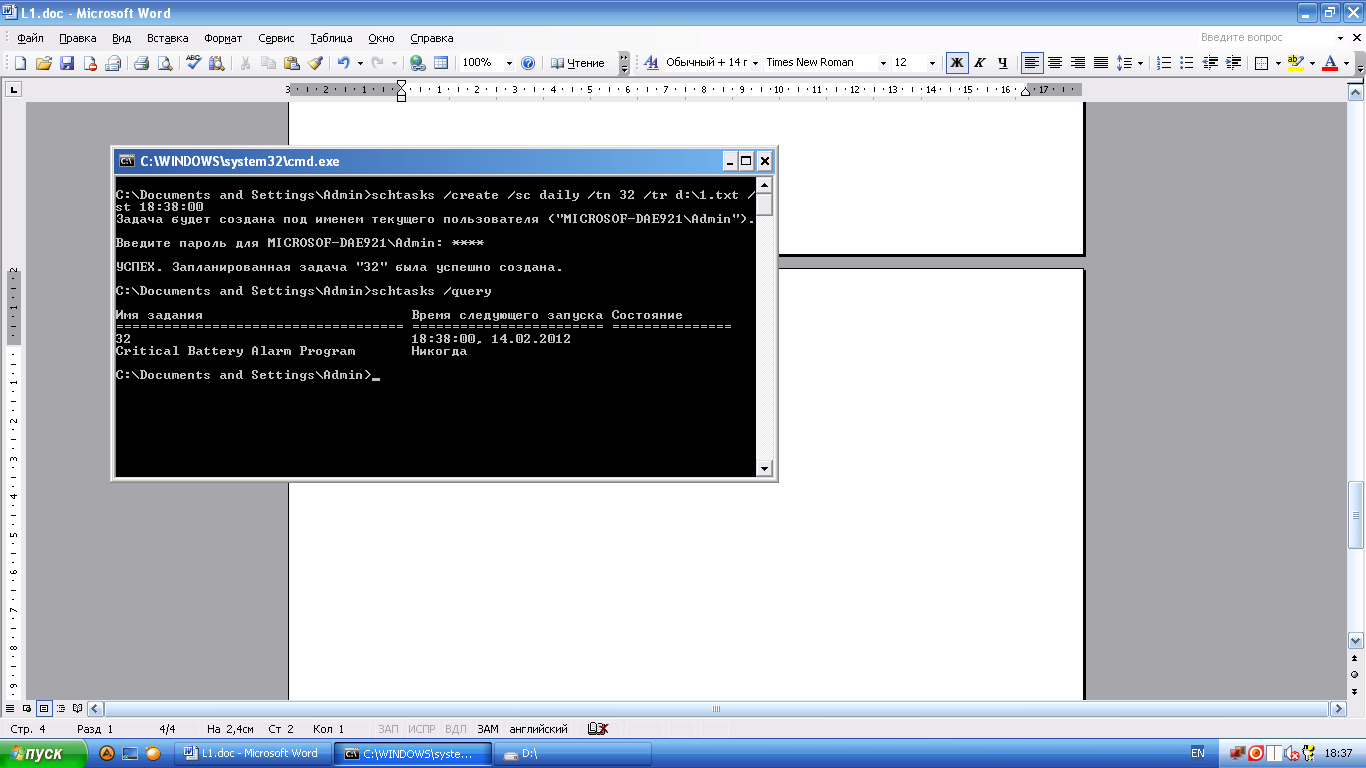
Task: Click the Permission icon with red stop sign
Action: coord(90,63)
